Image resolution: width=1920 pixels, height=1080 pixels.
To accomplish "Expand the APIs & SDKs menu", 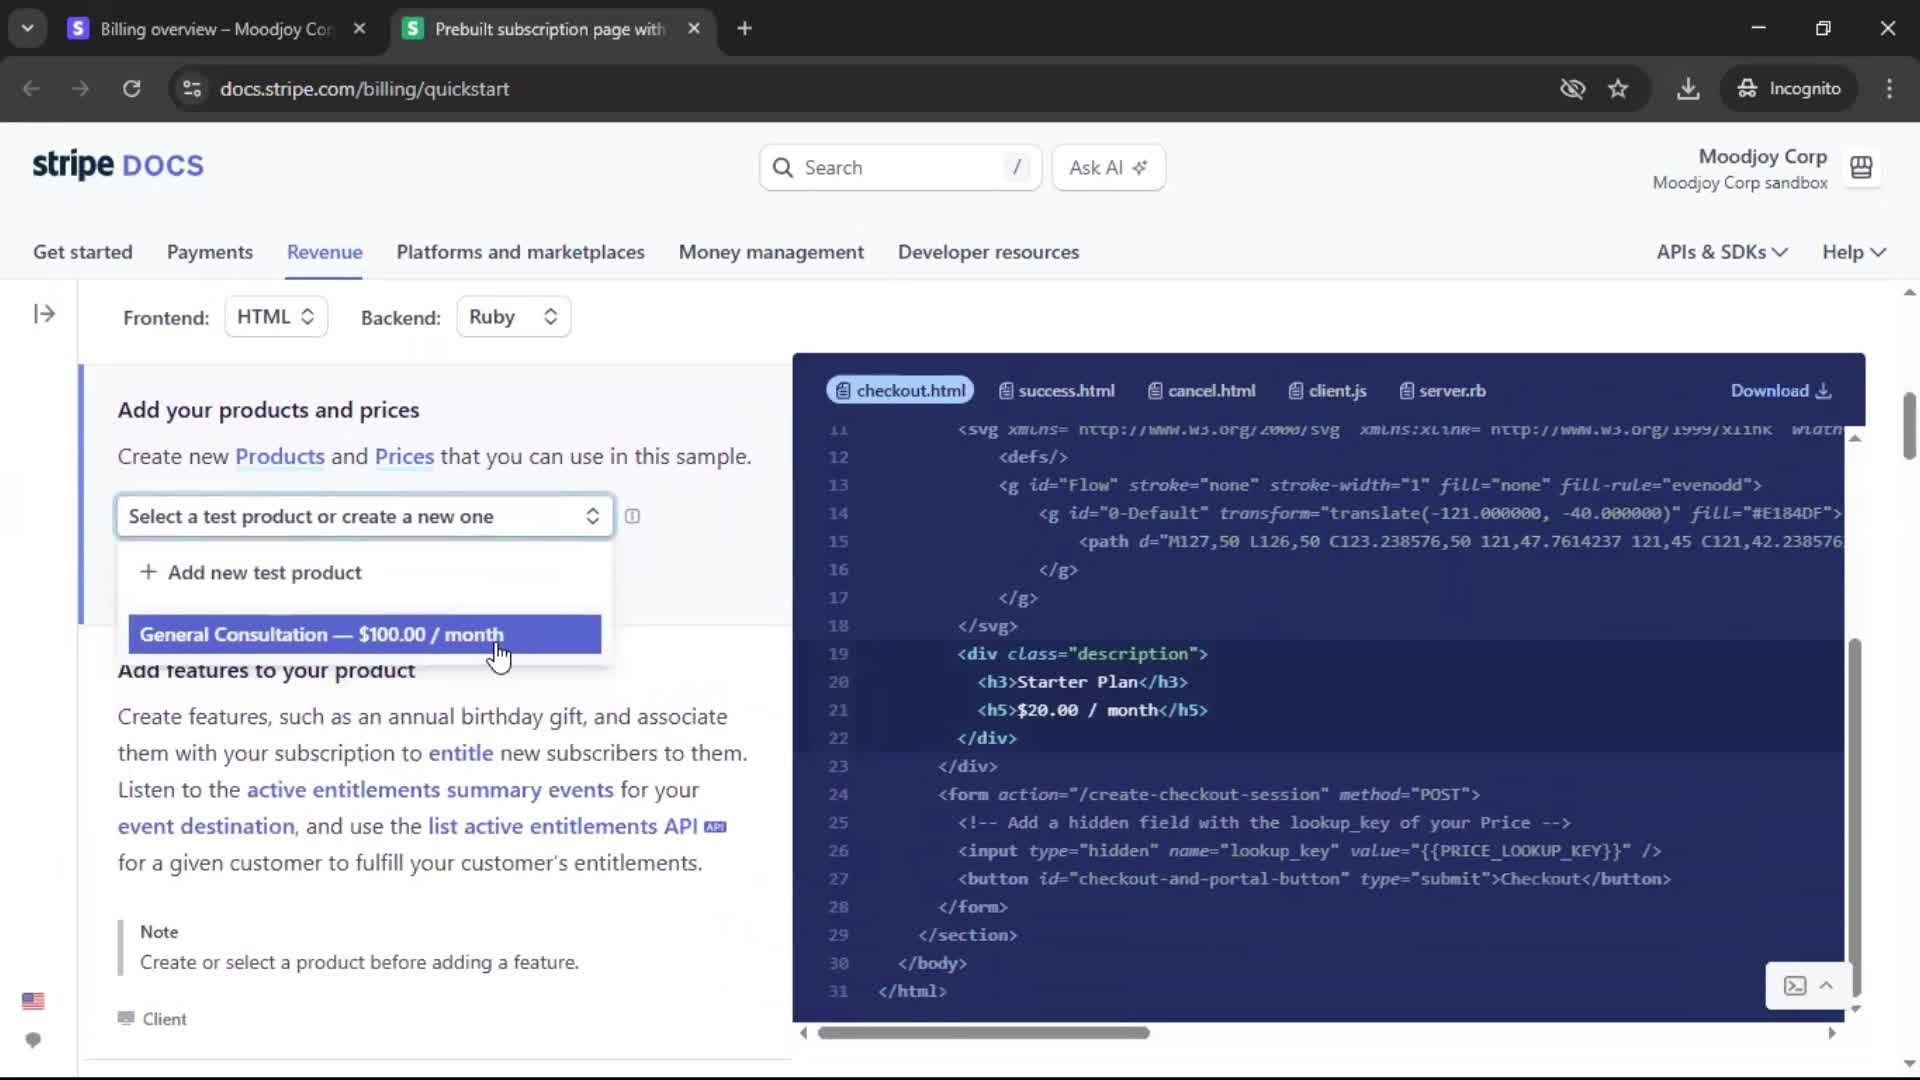I will [1721, 252].
